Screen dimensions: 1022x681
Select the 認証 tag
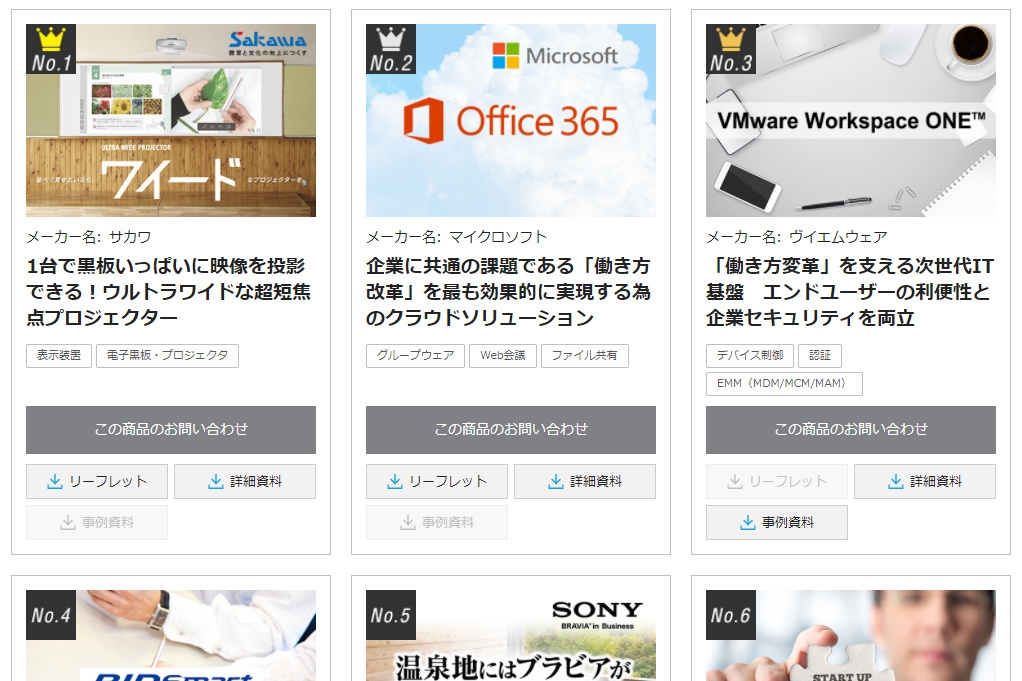(x=820, y=356)
